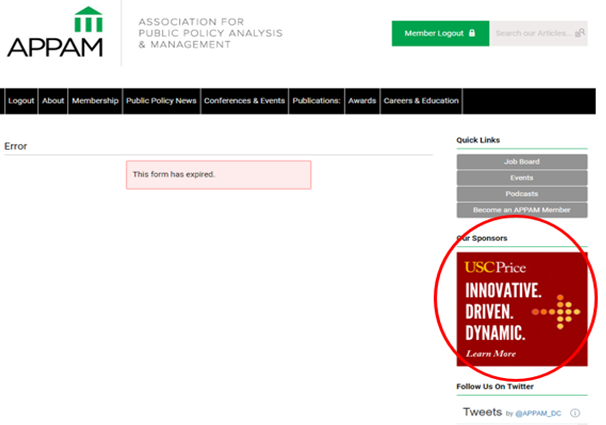Click the Error heading text
Image resolution: width=606 pixels, height=425 pixels.
15,146
